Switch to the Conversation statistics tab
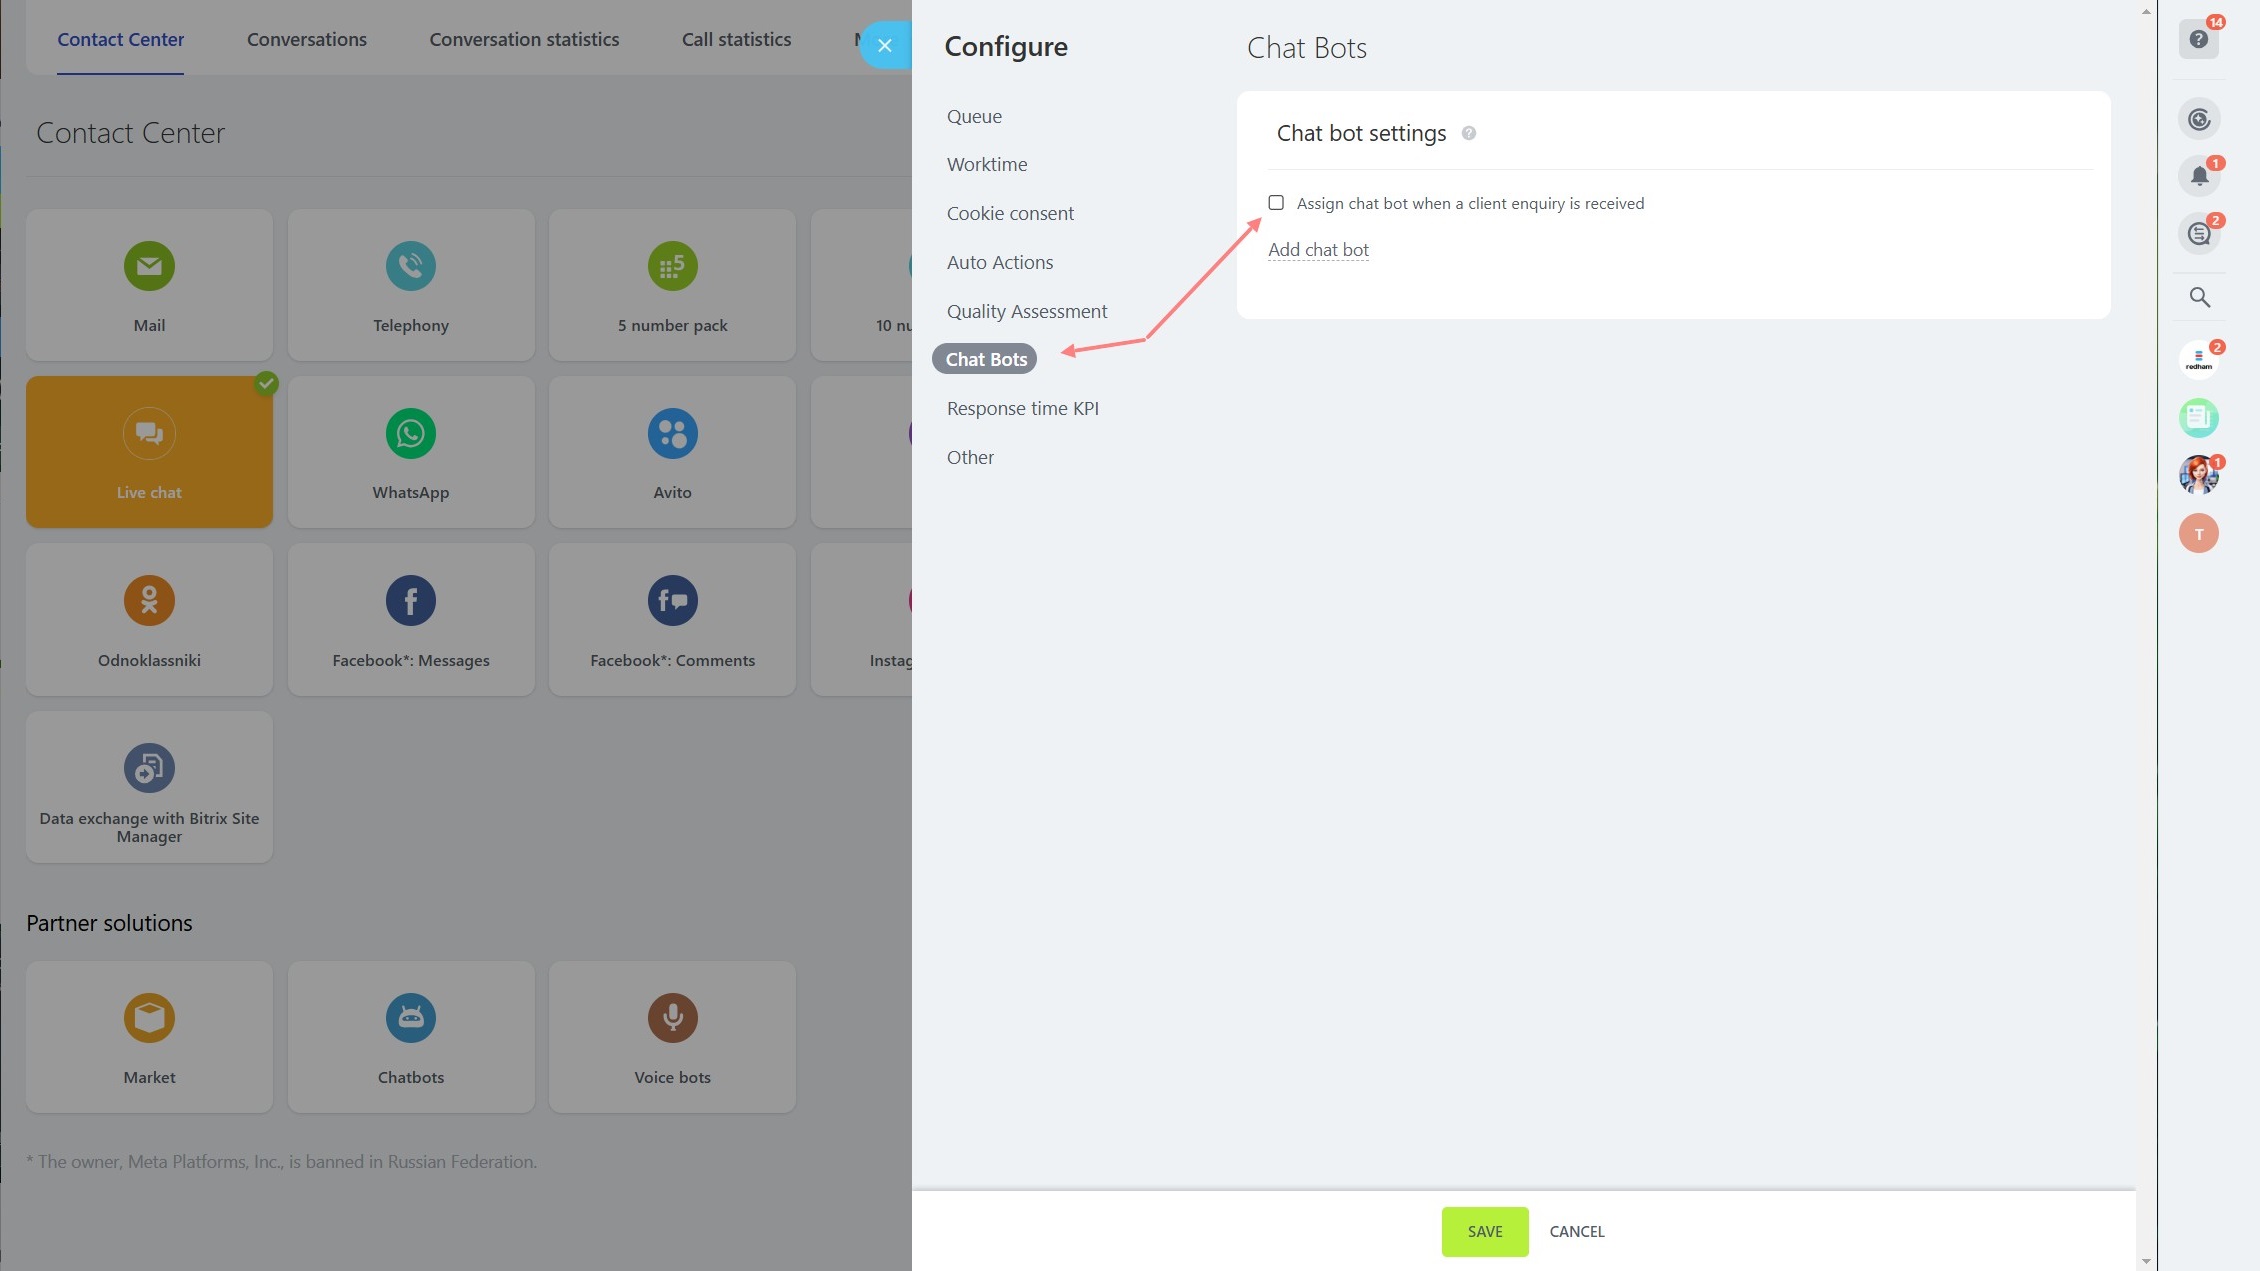This screenshot has width=2260, height=1271. pyautogui.click(x=524, y=40)
